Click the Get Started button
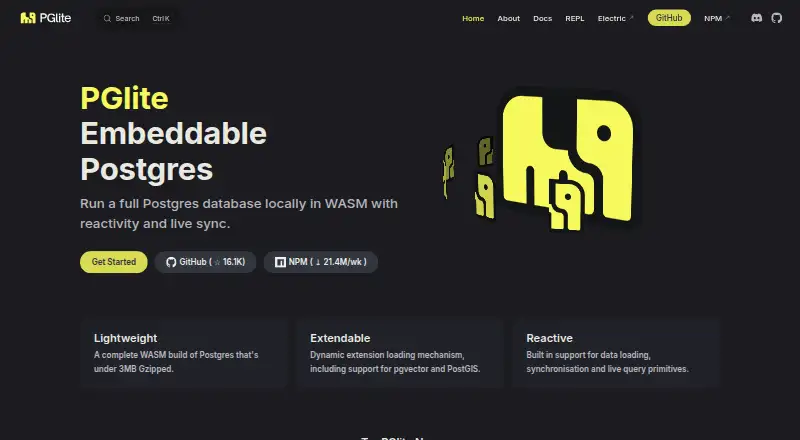800x440 pixels. tap(114, 262)
